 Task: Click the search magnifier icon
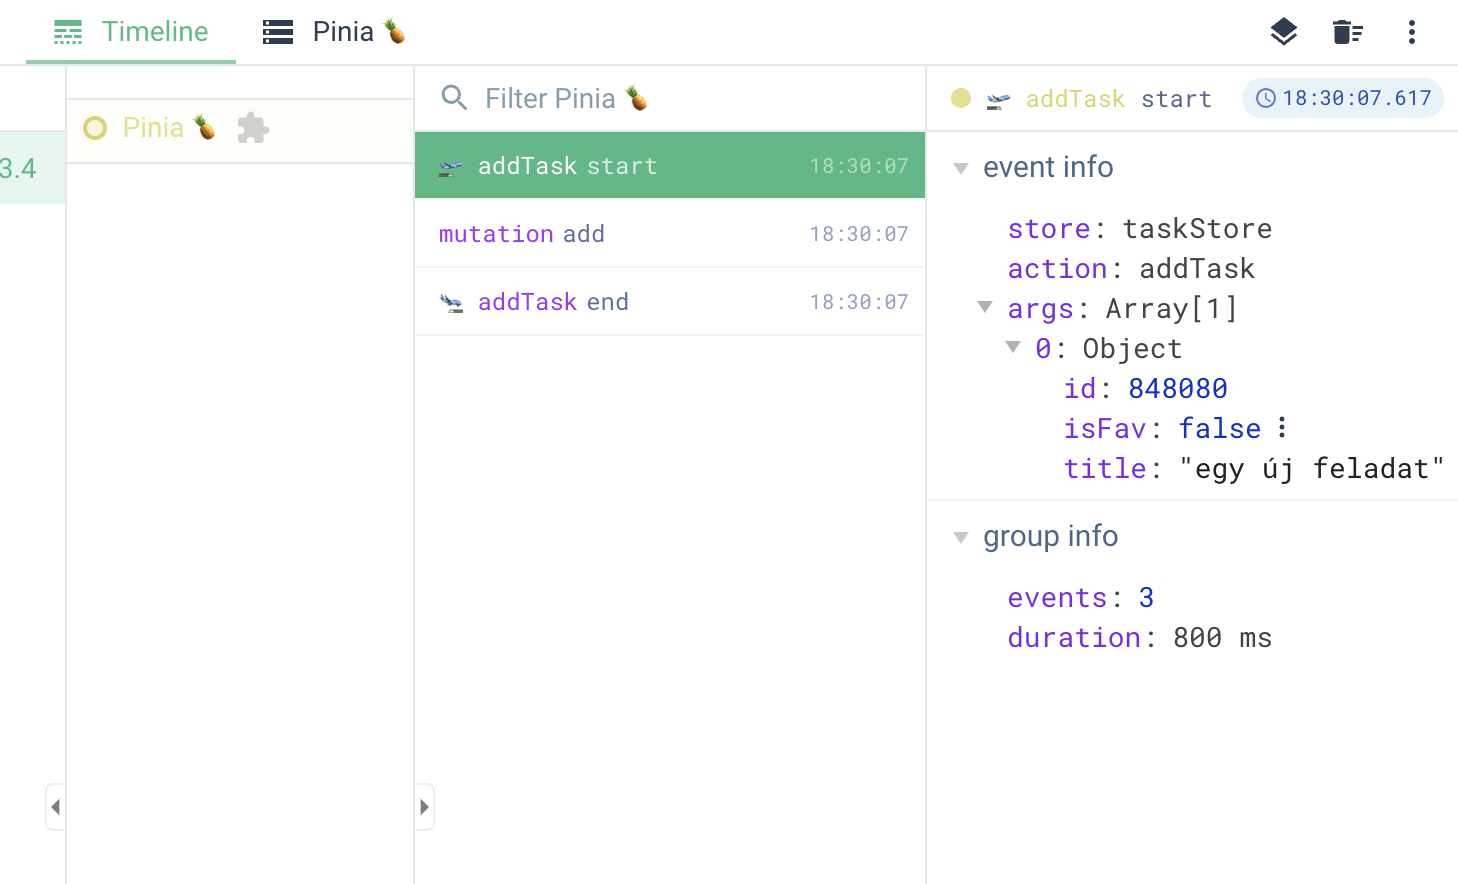455,98
